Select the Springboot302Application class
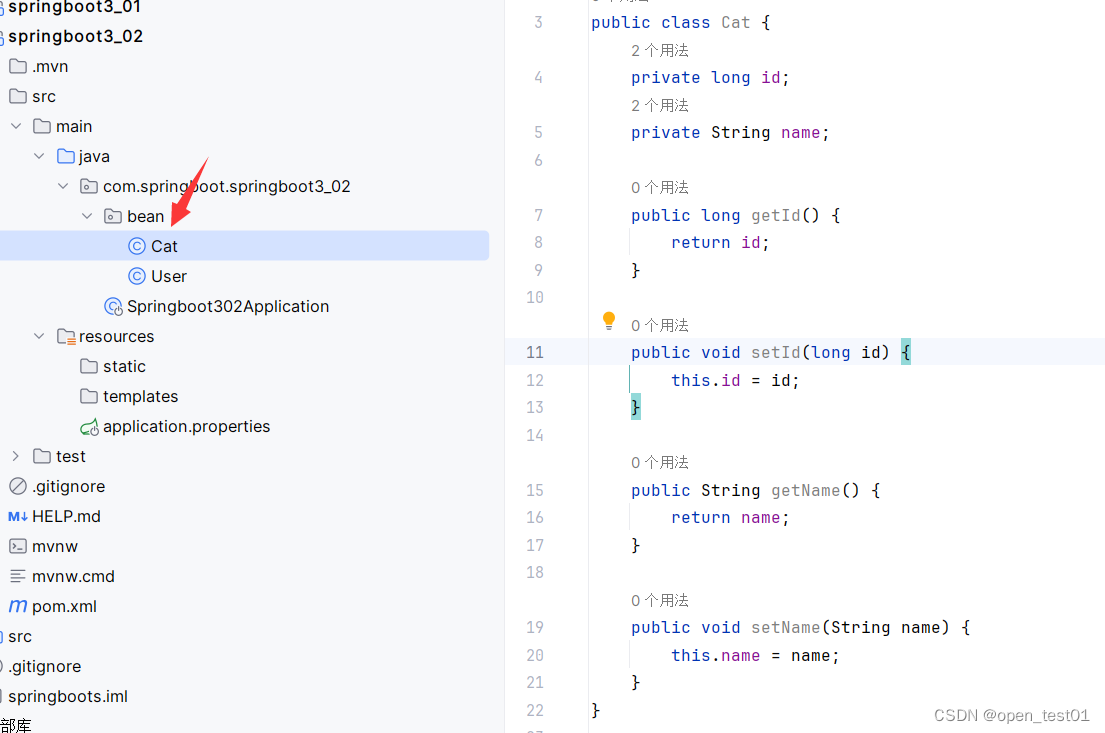1105x733 pixels. point(229,306)
